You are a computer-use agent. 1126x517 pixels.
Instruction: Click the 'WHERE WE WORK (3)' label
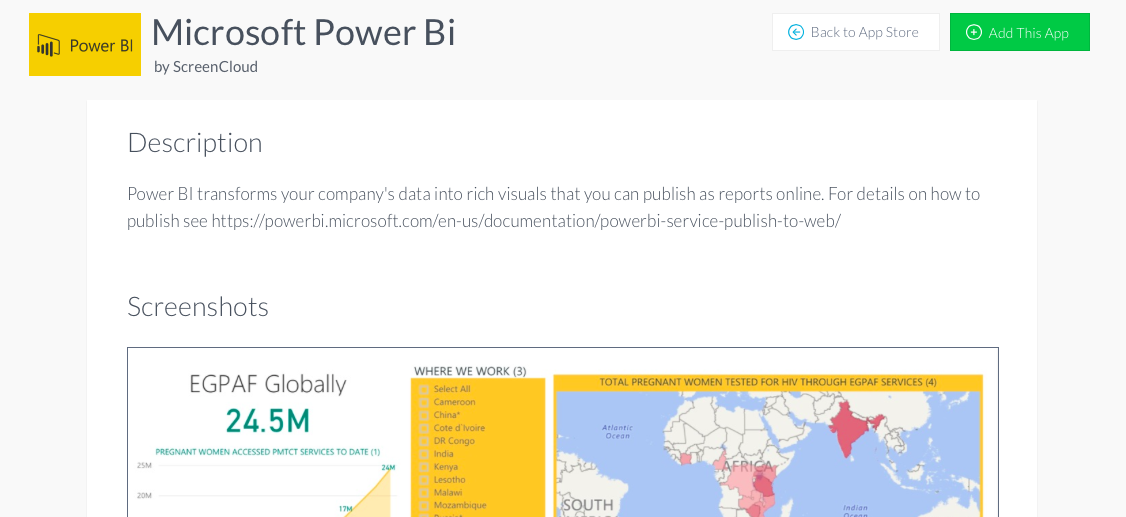pos(470,371)
